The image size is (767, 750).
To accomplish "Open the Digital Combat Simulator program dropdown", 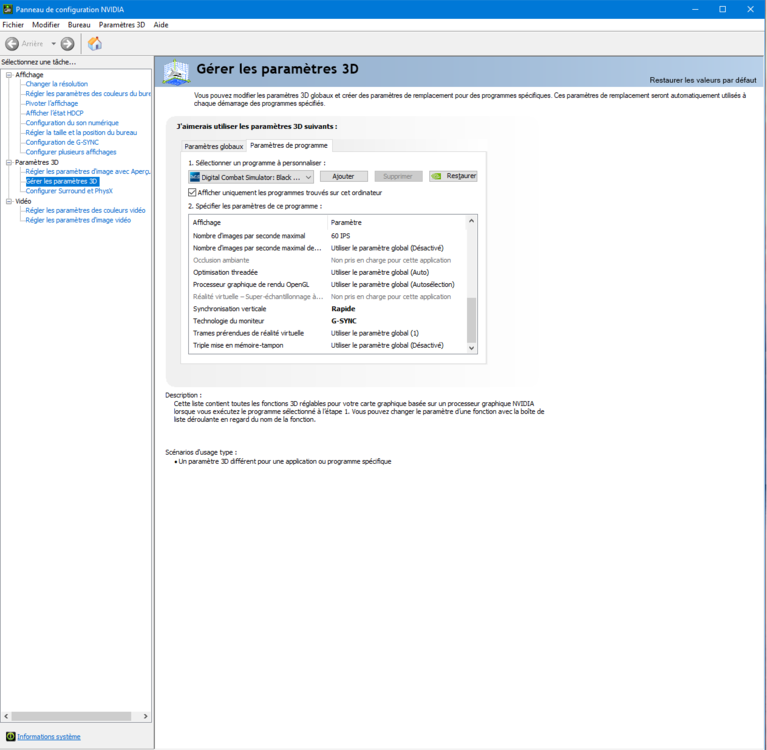I will (251, 177).
